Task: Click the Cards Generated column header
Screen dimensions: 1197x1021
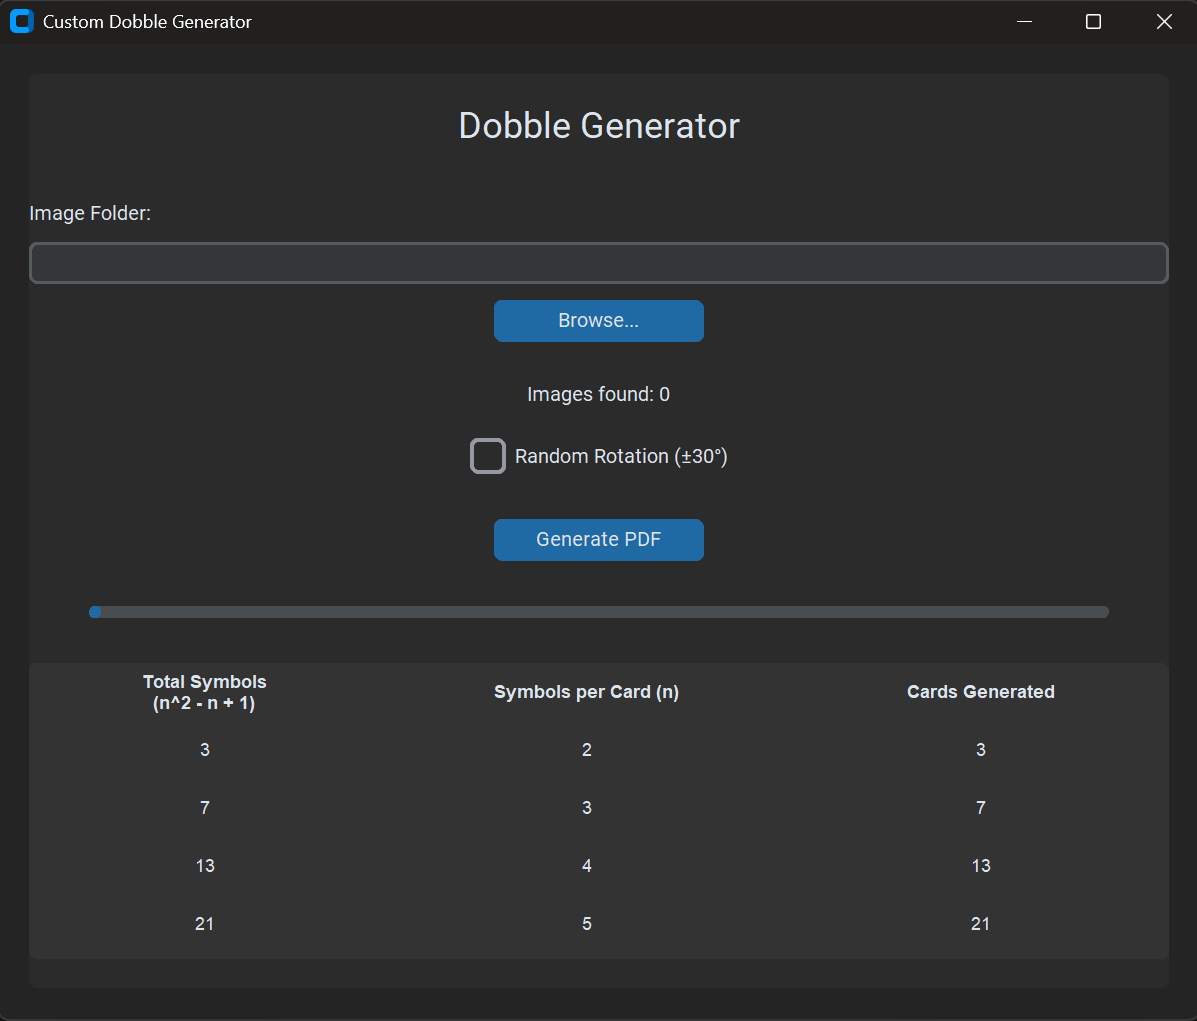Action: coord(980,692)
